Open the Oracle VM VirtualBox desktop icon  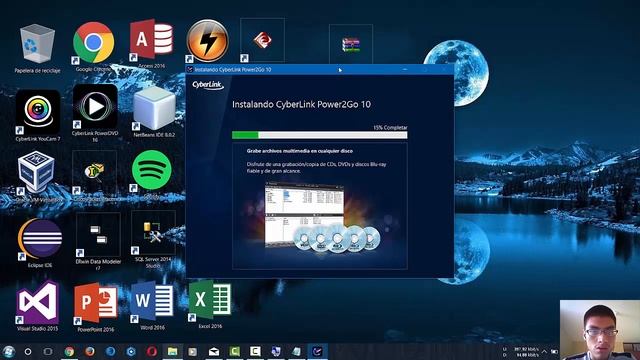[36, 172]
